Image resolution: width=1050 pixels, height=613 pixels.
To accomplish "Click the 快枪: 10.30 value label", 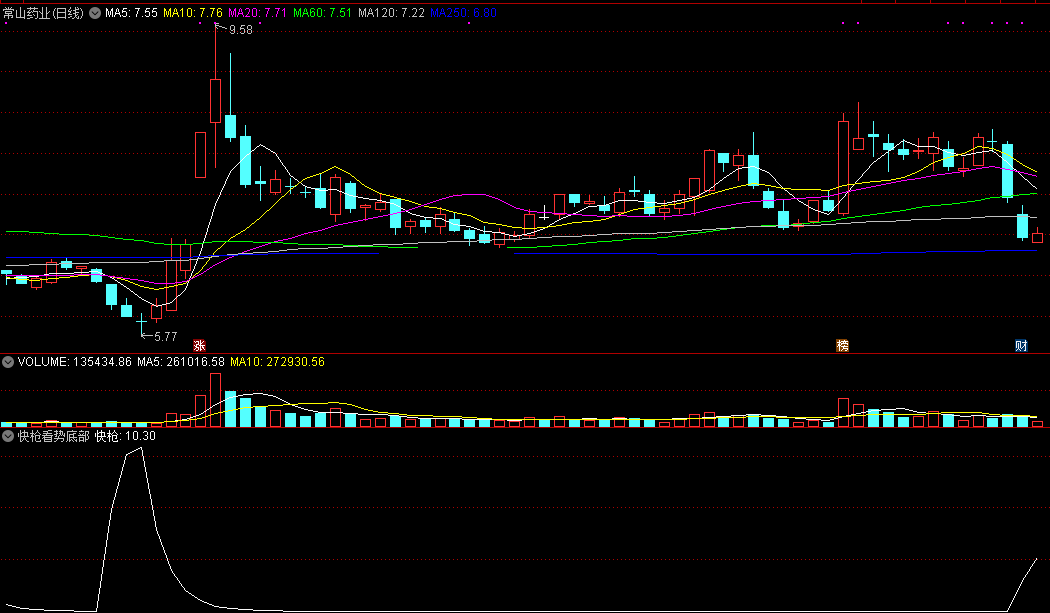I will 125,436.
